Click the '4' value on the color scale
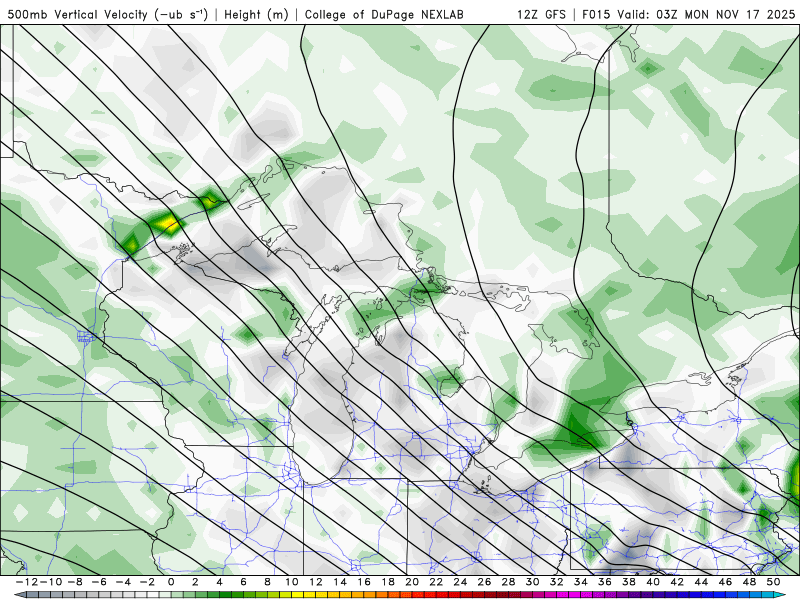This screenshot has width=800, height=600. coord(219,582)
